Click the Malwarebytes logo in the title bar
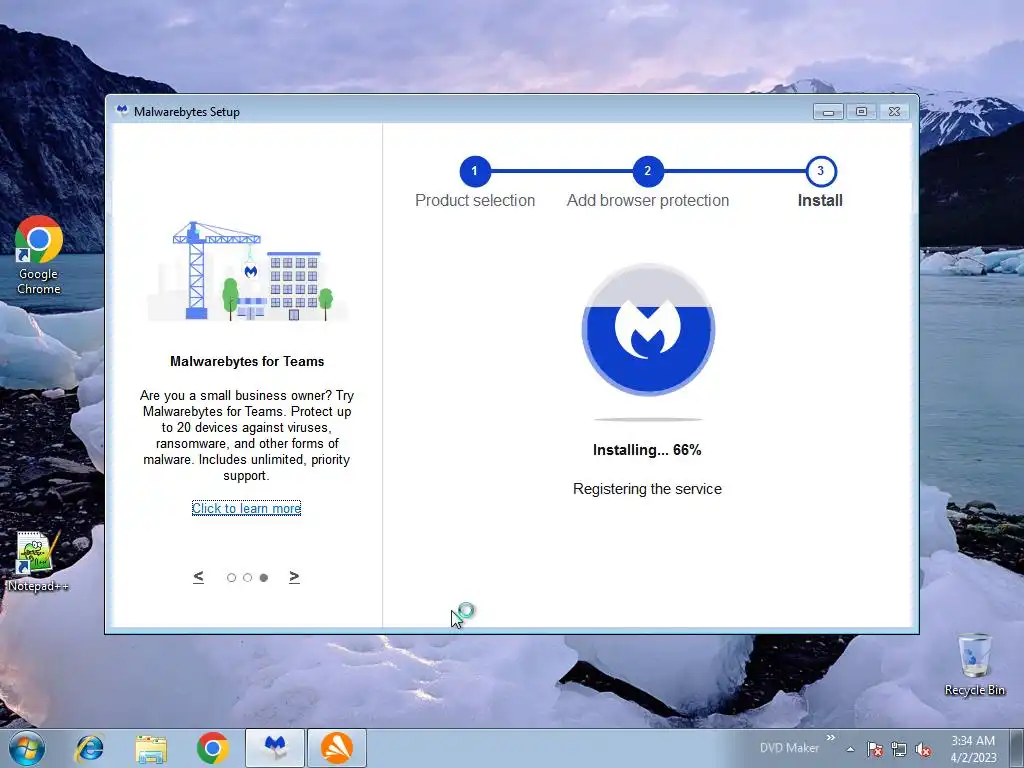 pyautogui.click(x=121, y=111)
